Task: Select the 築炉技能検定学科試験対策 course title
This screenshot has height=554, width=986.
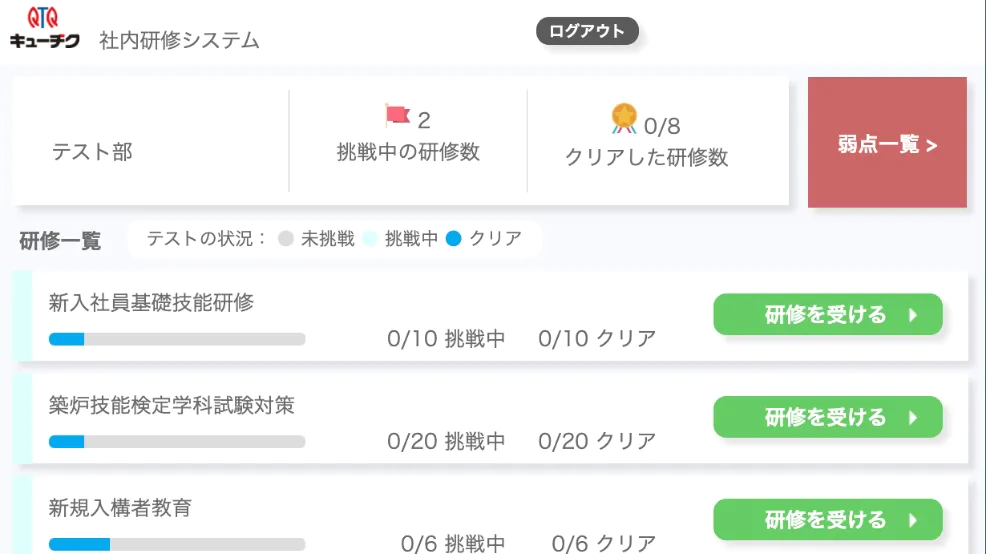Action: (171, 405)
